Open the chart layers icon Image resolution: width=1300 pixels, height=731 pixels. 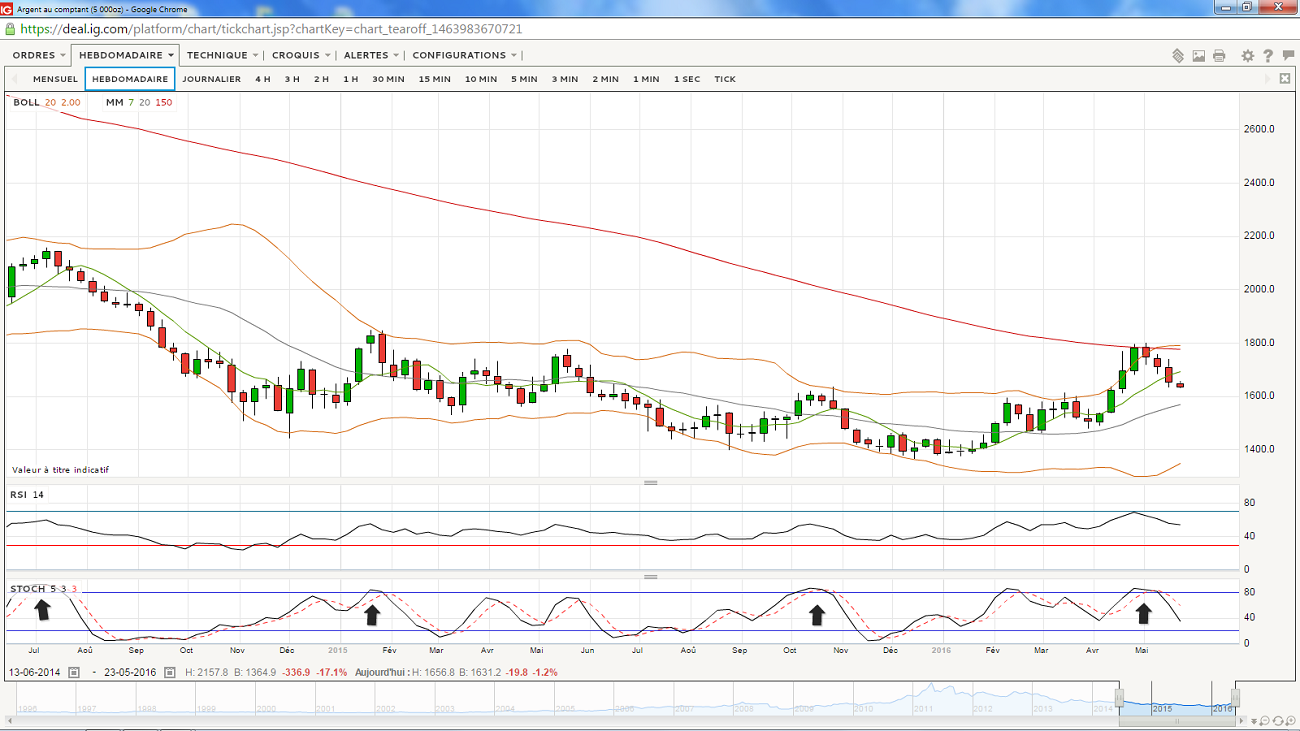coord(1178,56)
